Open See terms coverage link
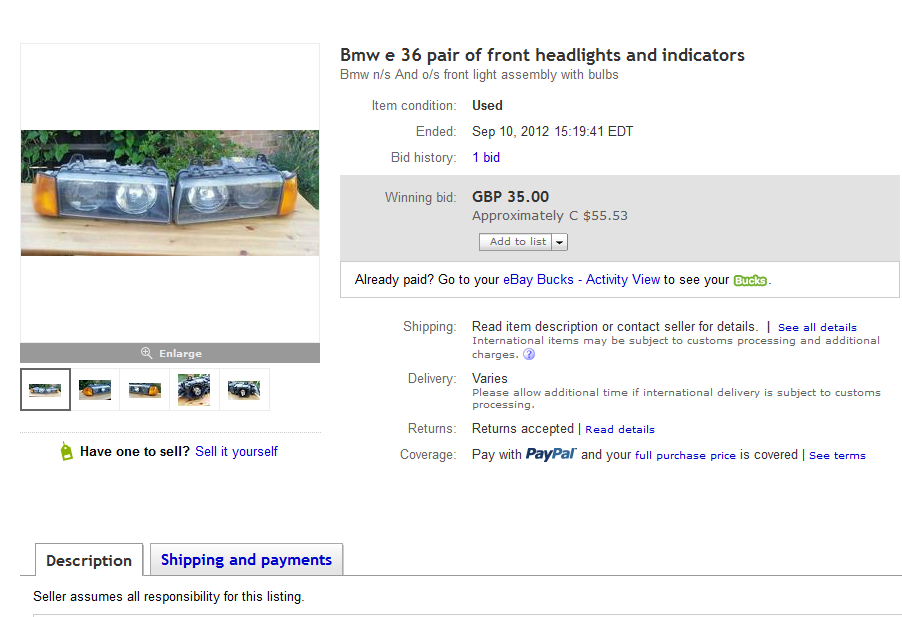 coord(837,455)
